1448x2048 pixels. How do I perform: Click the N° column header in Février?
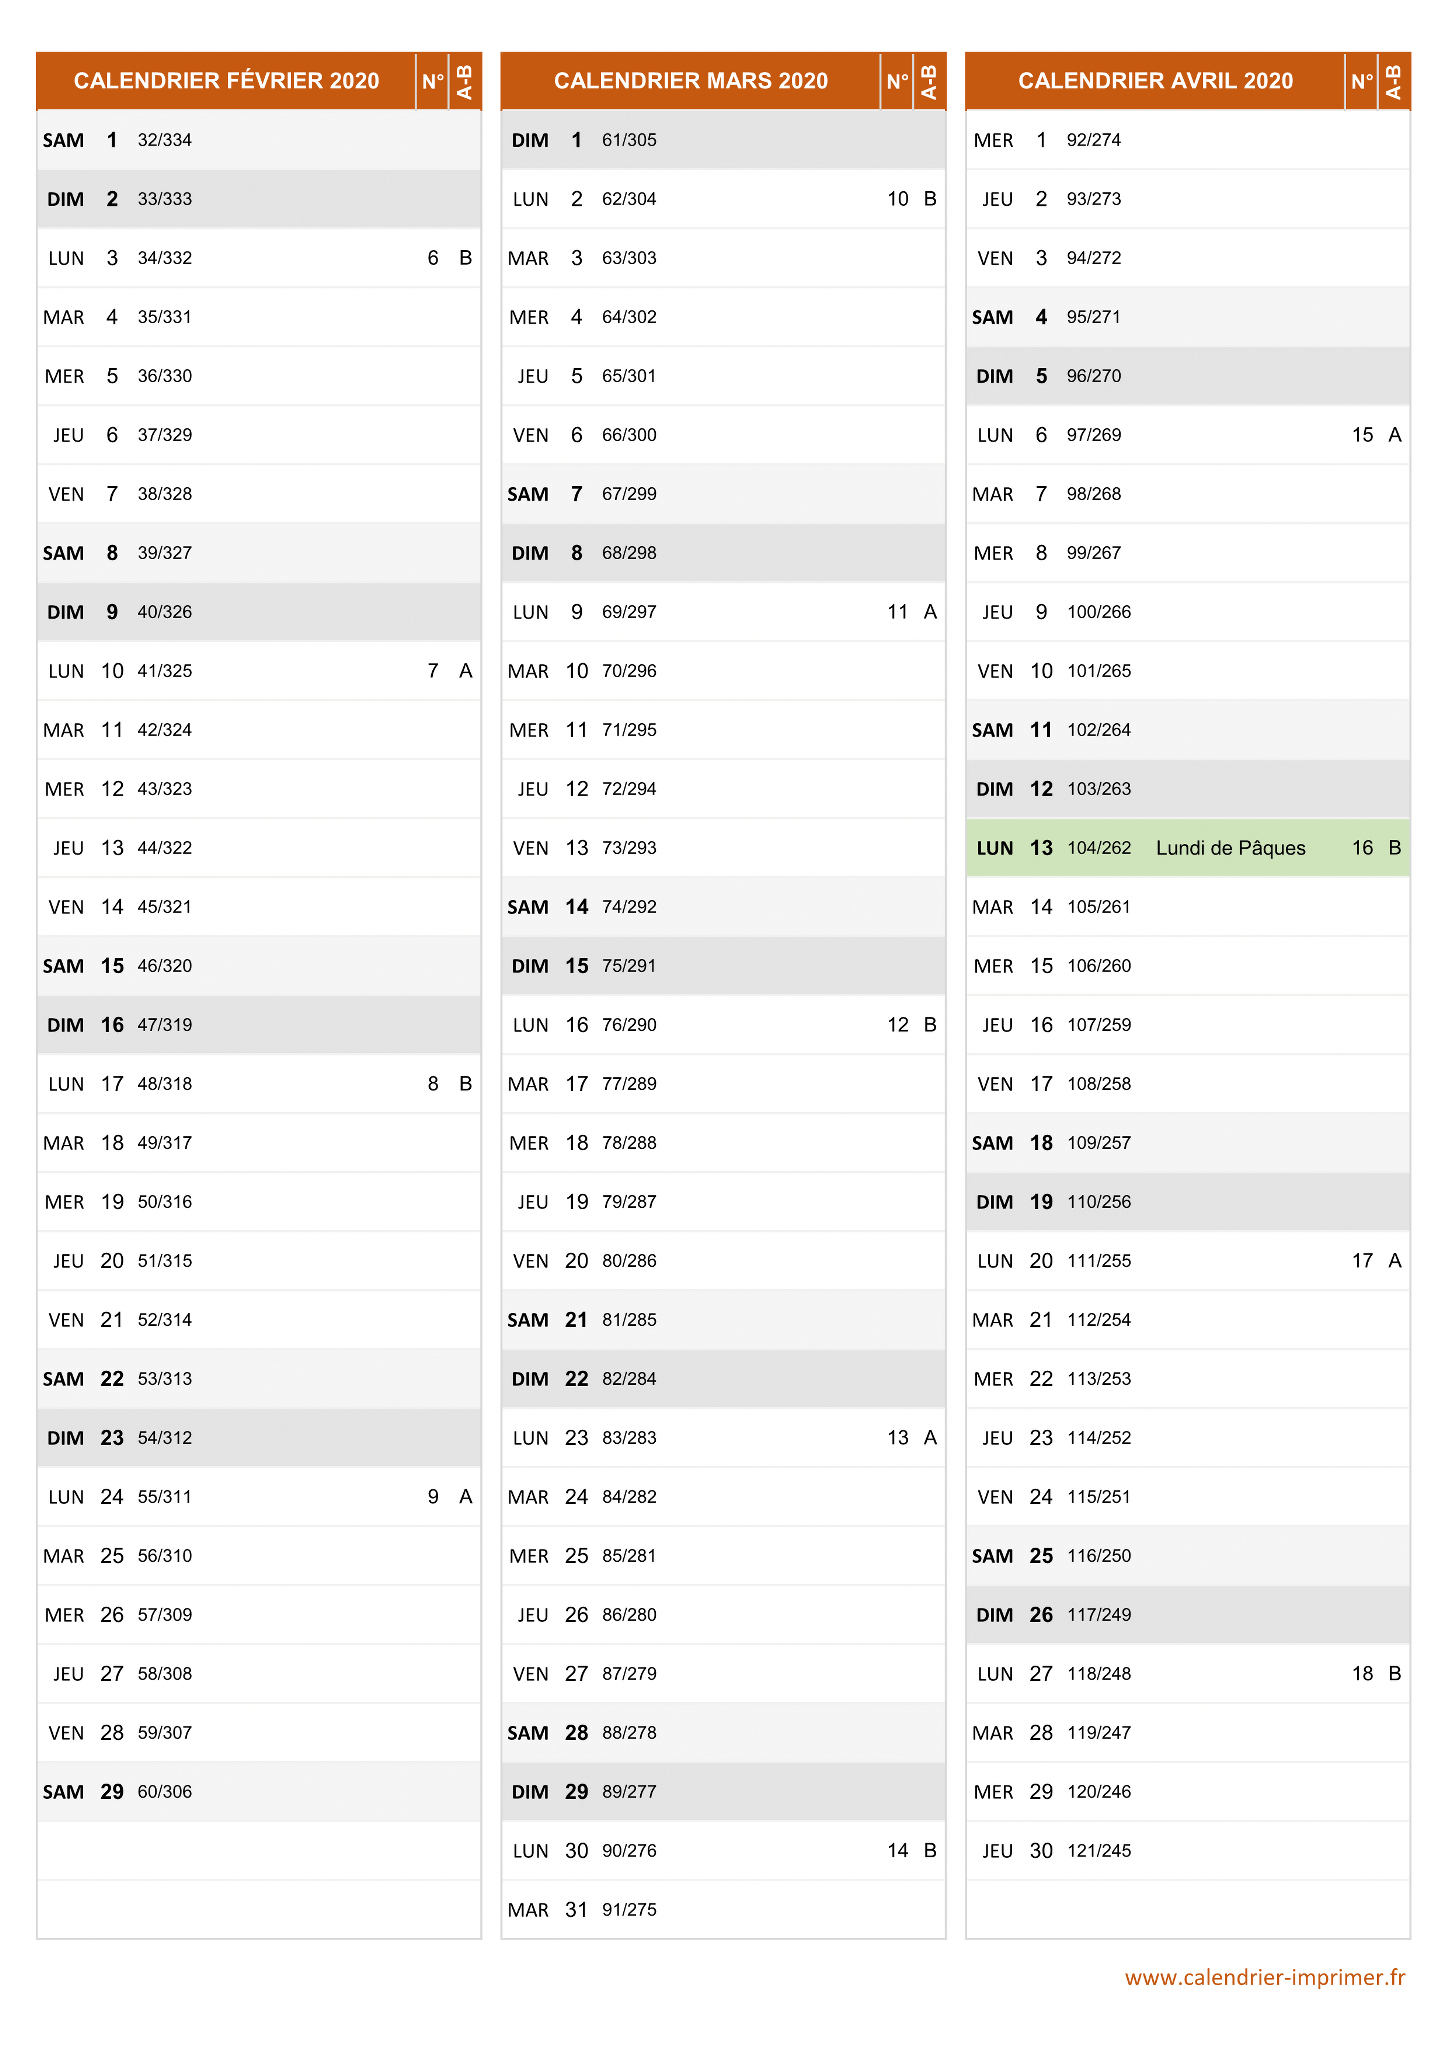pyautogui.click(x=433, y=81)
